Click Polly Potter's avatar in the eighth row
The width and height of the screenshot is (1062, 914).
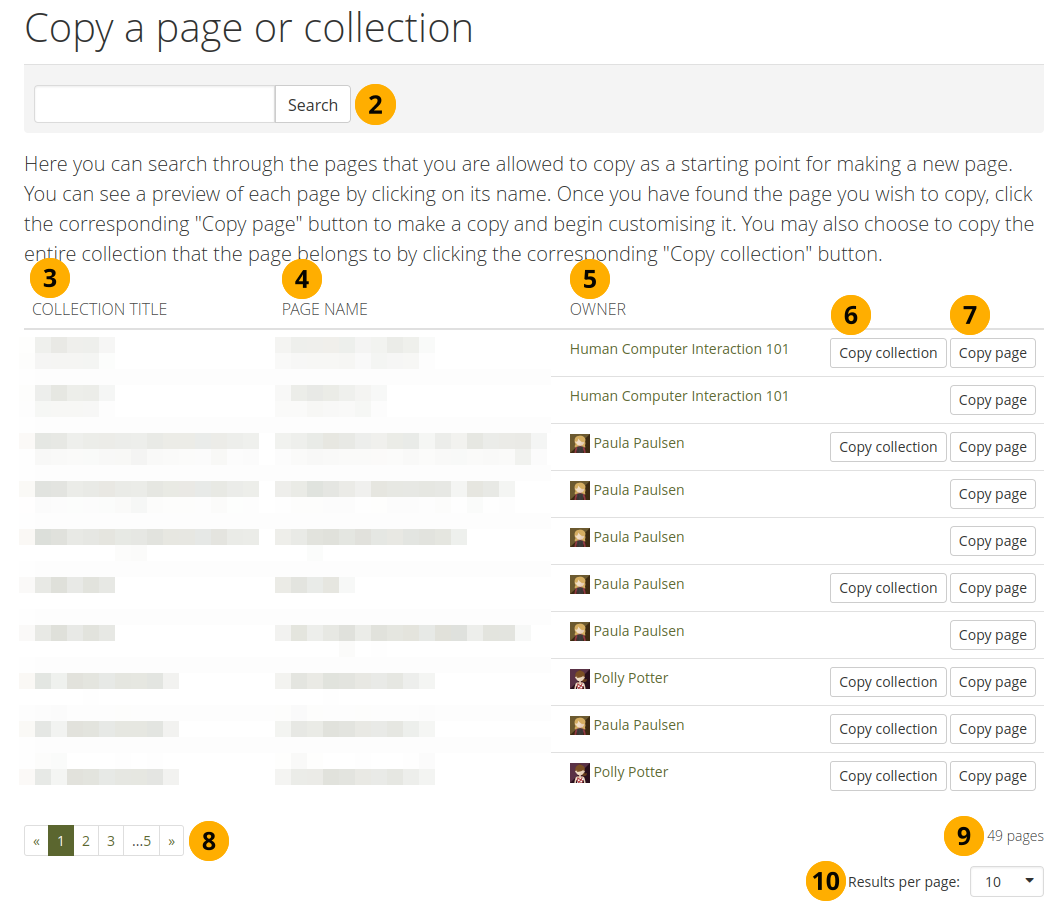(579, 679)
